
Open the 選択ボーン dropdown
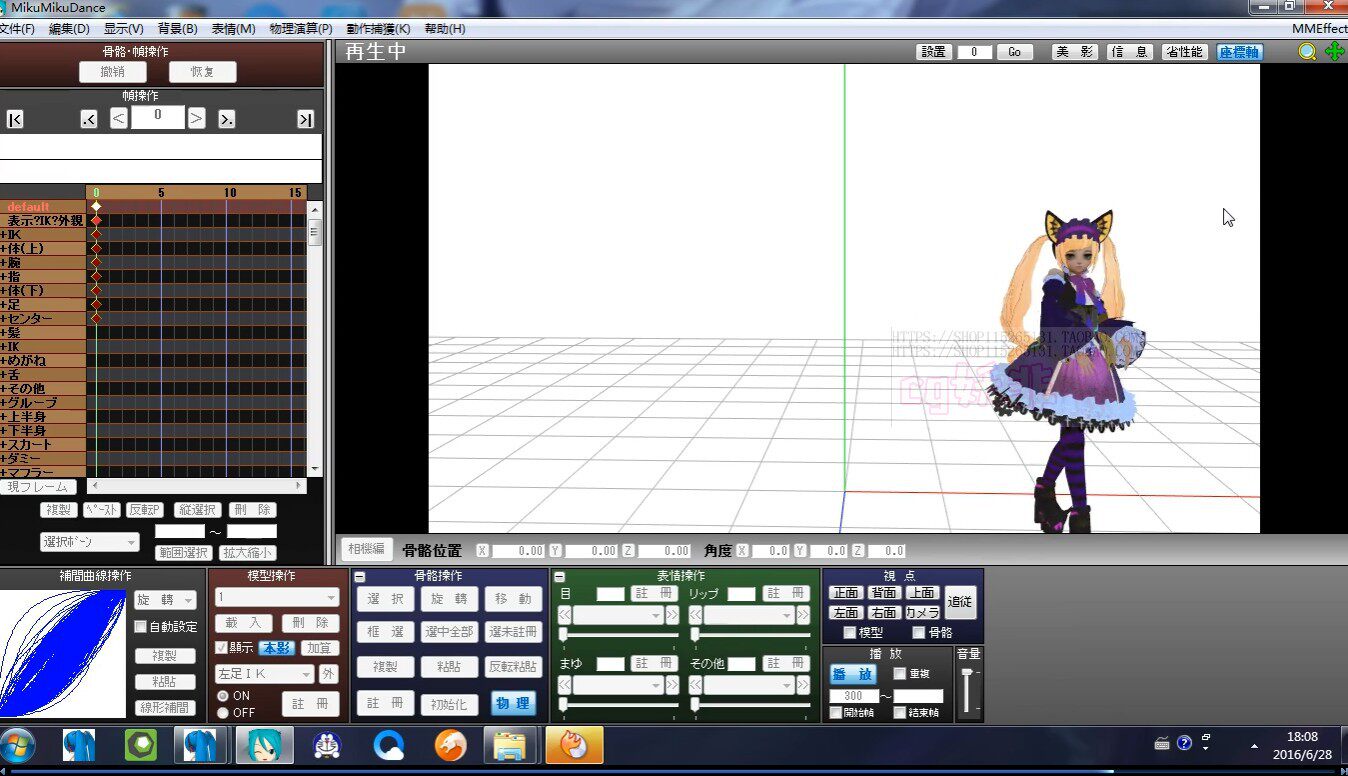pyautogui.click(x=90, y=542)
